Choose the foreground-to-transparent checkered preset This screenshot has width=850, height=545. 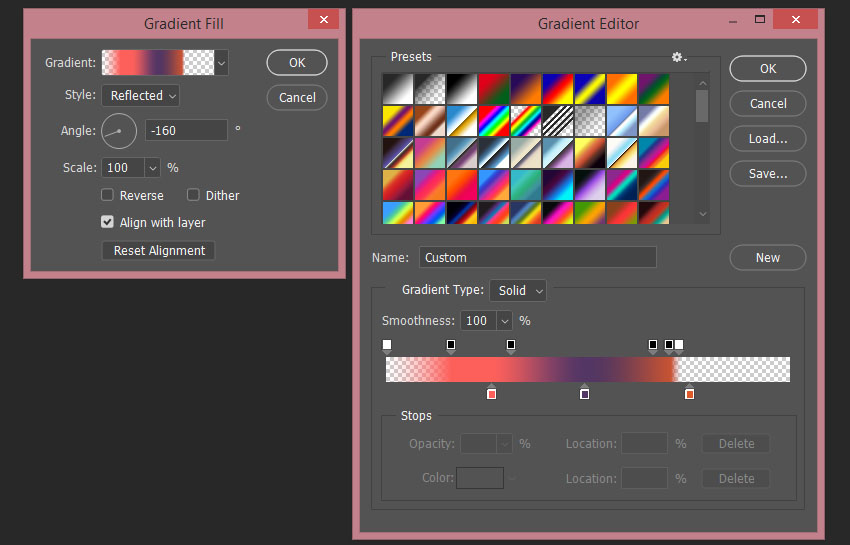click(430, 89)
